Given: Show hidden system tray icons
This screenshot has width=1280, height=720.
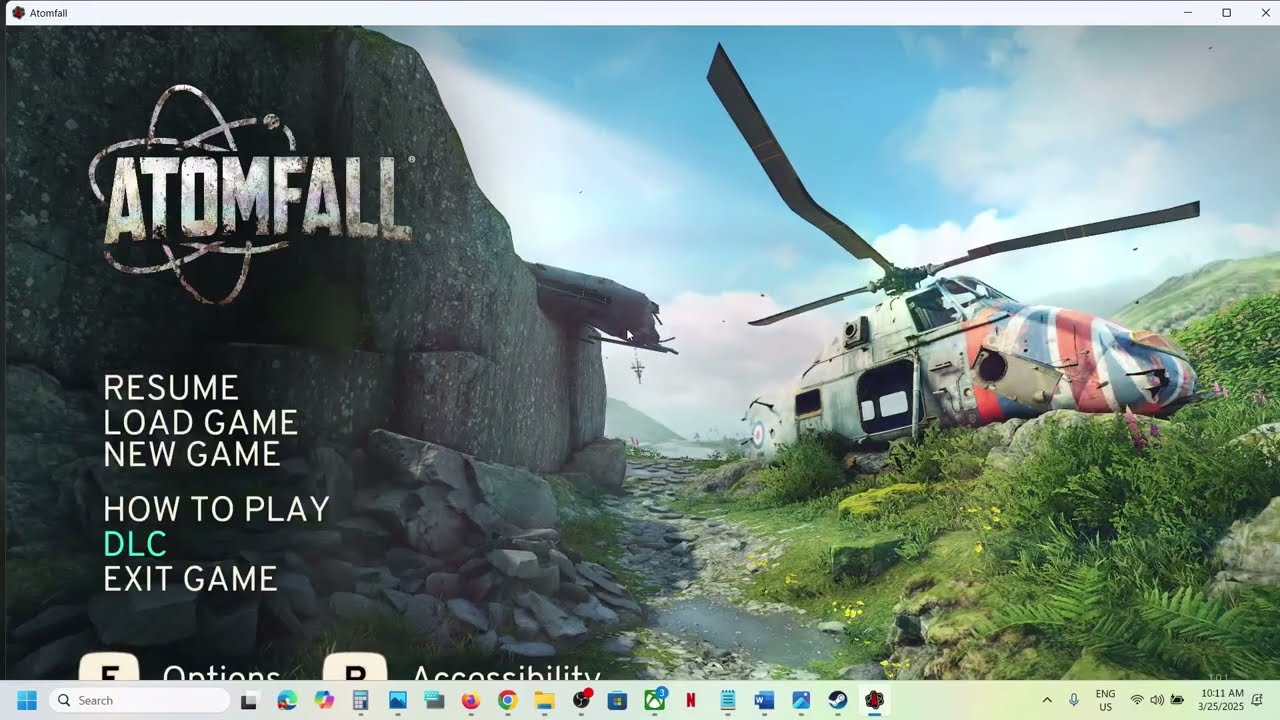Looking at the screenshot, I should (1047, 700).
